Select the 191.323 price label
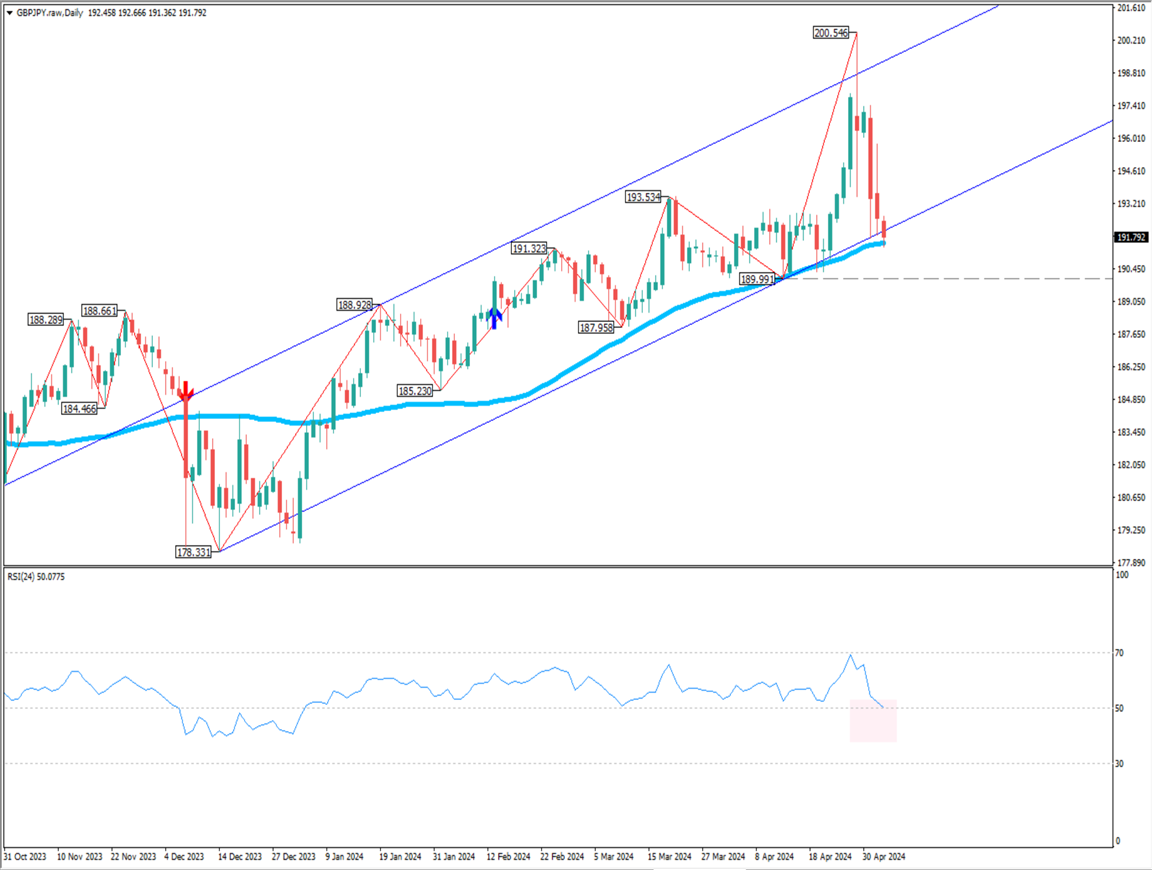 528,248
